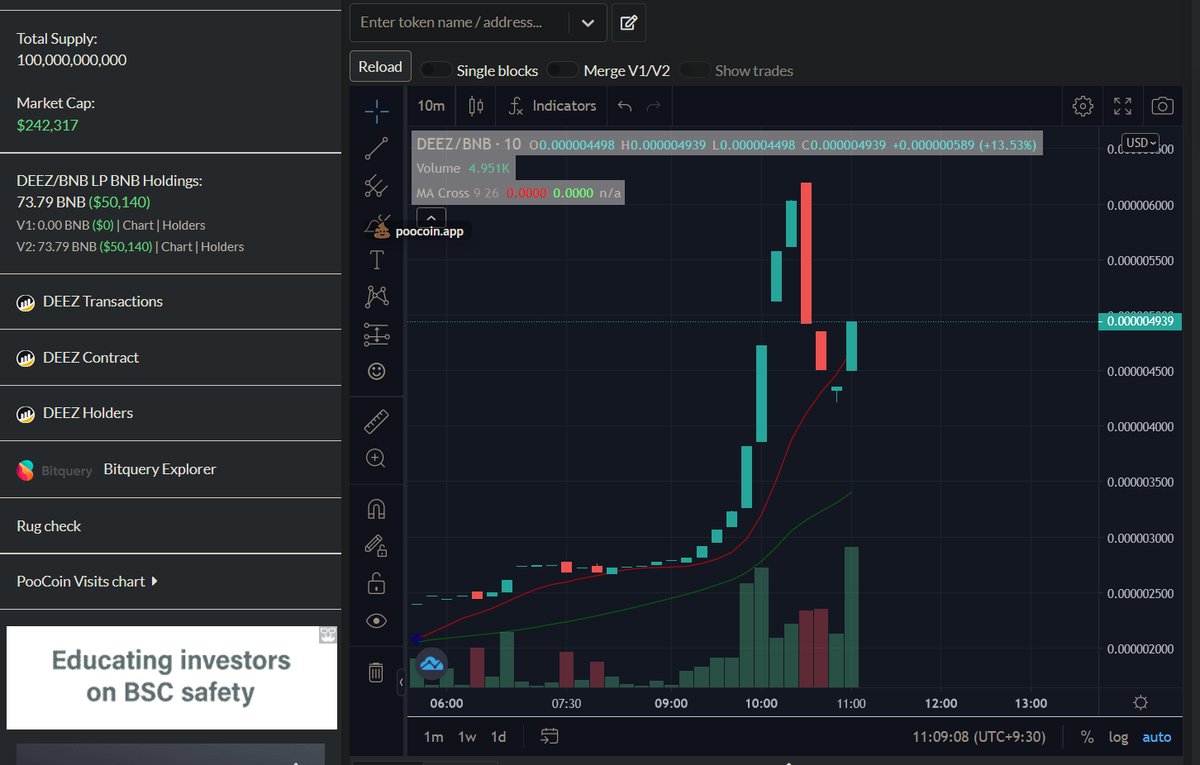Enter fullscreen chart mode
The height and width of the screenshot is (765, 1200).
pos(1122,106)
